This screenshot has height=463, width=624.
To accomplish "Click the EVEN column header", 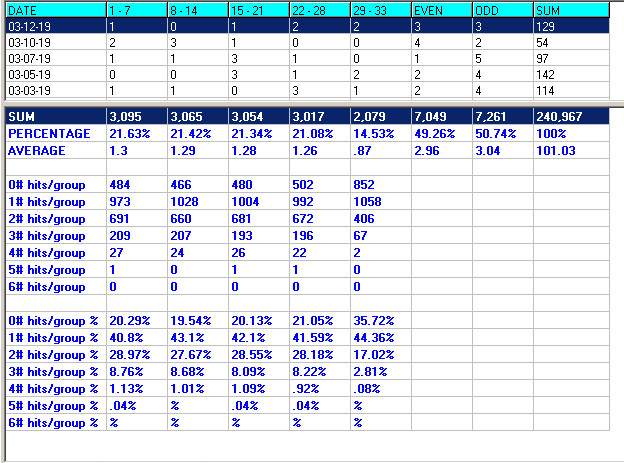I will pyautogui.click(x=441, y=10).
